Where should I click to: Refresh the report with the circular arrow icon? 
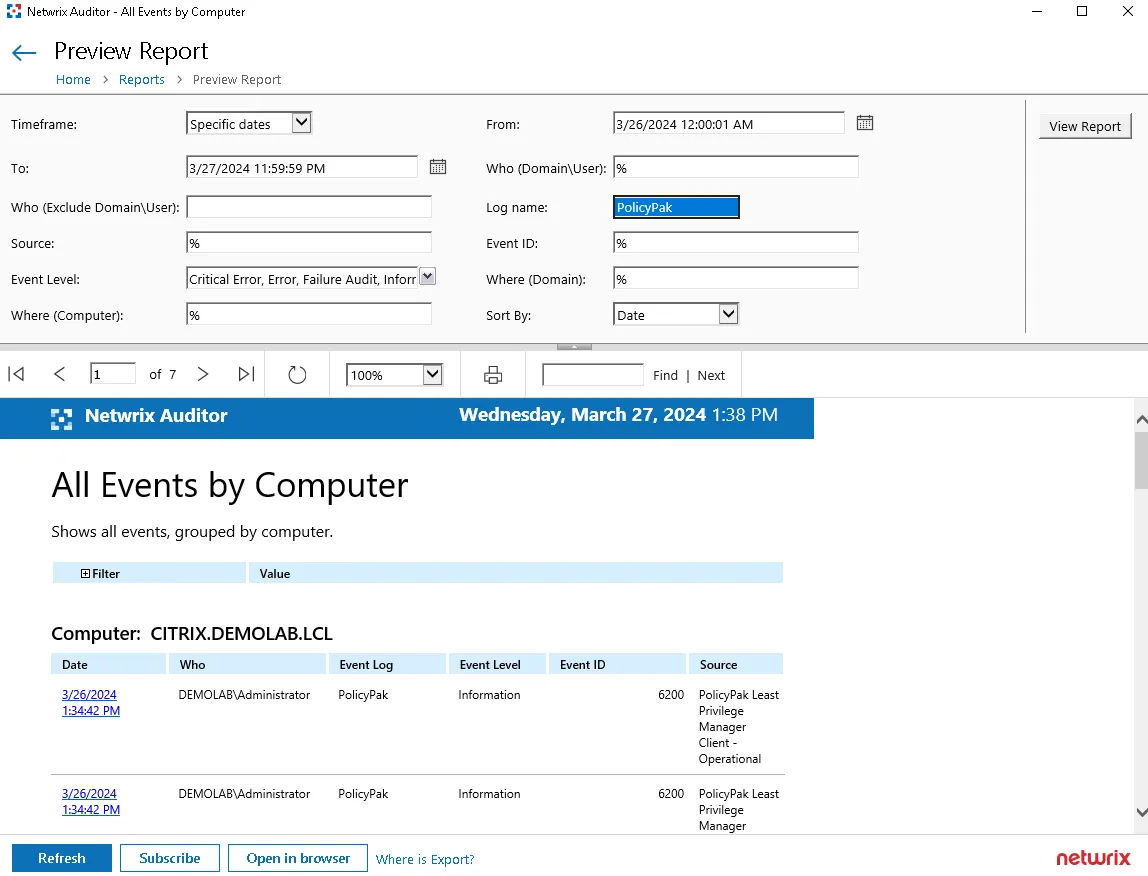(x=297, y=375)
